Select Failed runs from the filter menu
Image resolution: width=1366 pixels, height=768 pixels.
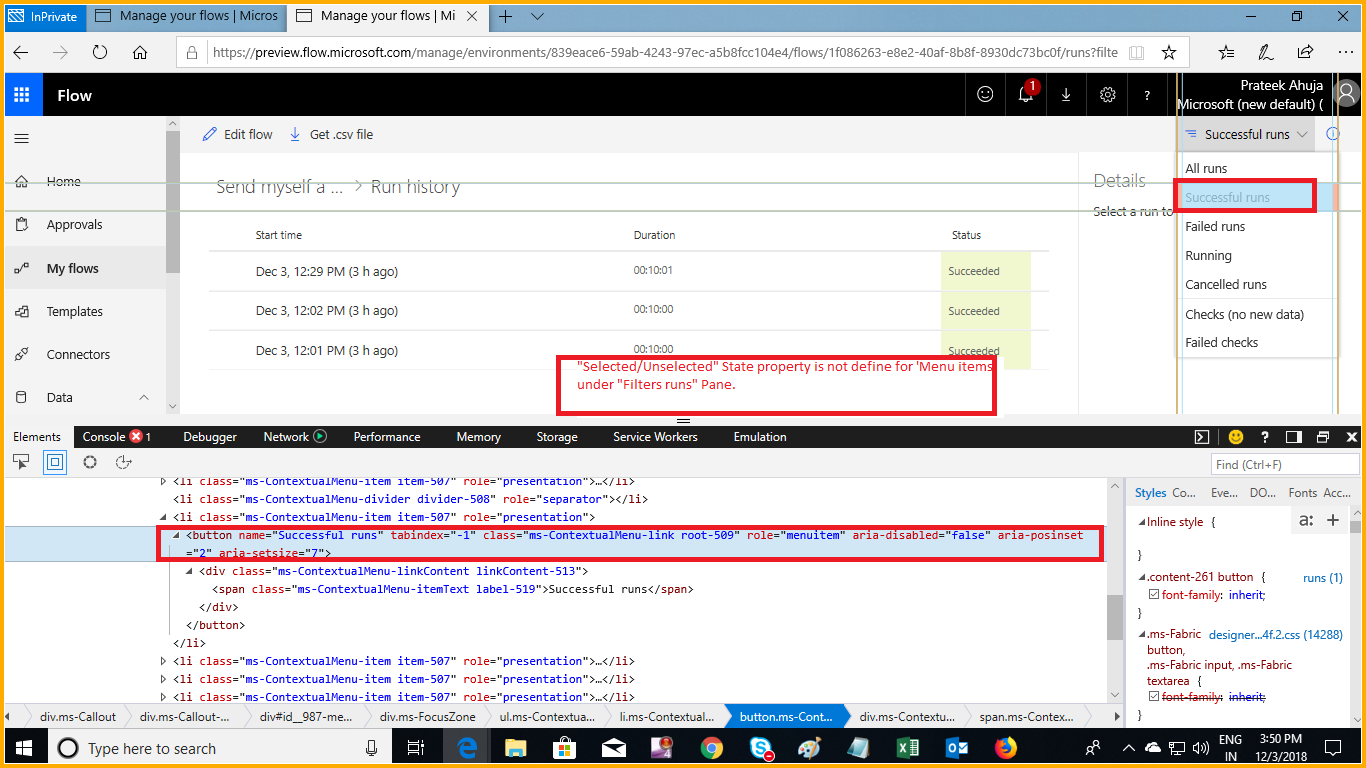1214,226
